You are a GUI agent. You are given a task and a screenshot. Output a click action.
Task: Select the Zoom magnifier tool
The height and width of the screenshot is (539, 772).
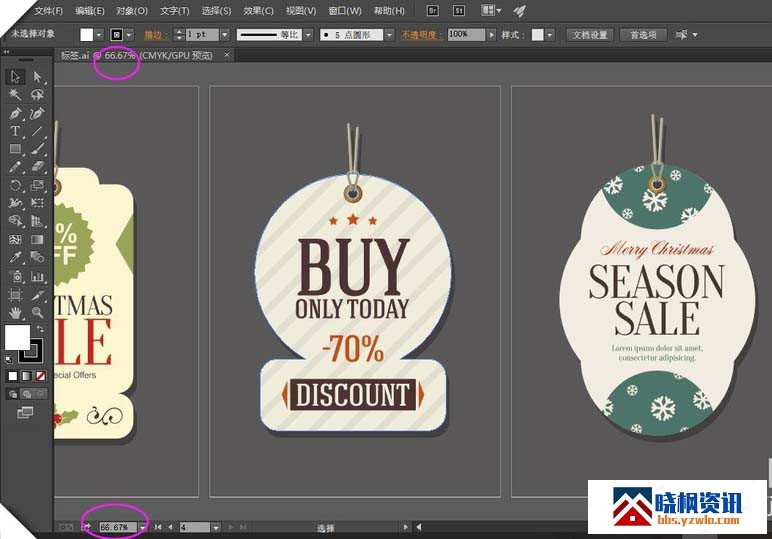click(37, 312)
